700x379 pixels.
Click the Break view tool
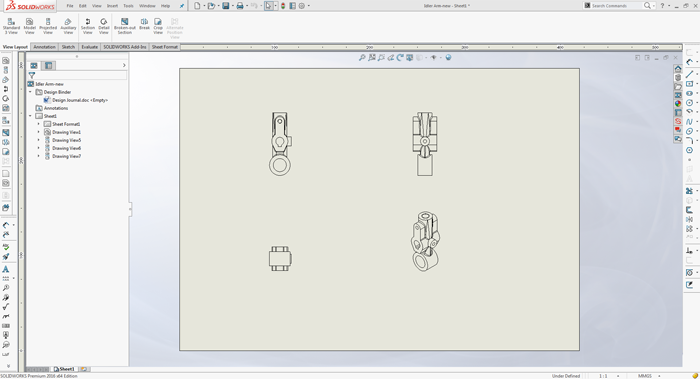coord(144,24)
